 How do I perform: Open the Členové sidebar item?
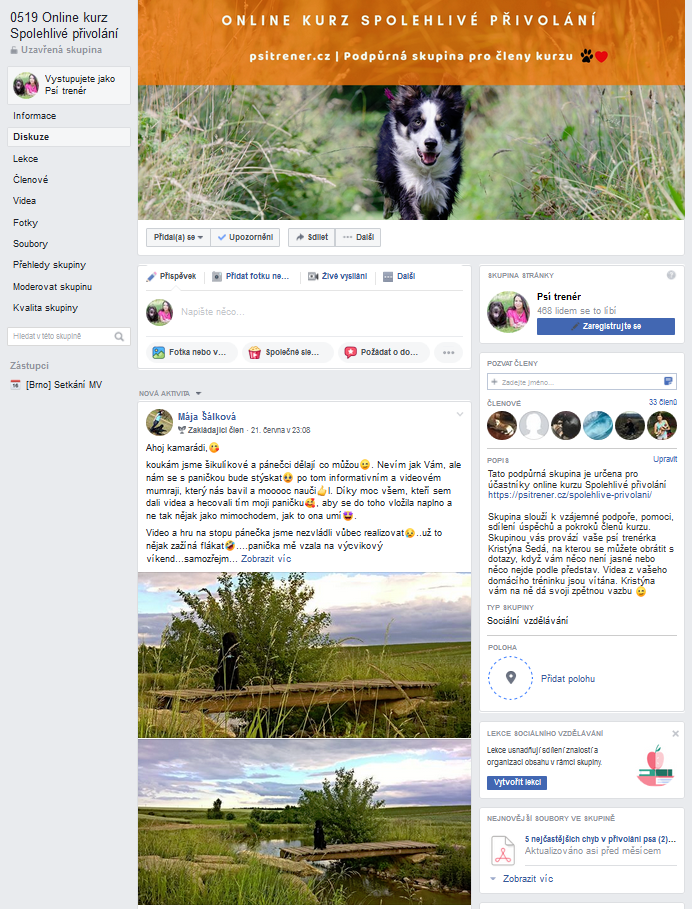pos(31,180)
